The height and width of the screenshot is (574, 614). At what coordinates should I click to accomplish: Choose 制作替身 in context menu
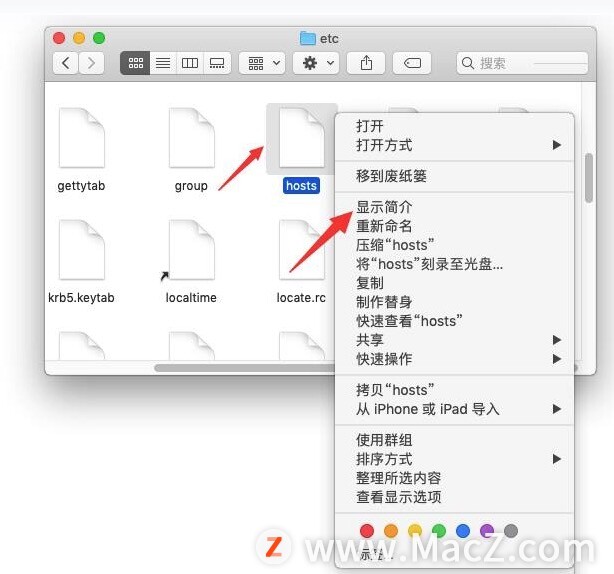click(454, 302)
